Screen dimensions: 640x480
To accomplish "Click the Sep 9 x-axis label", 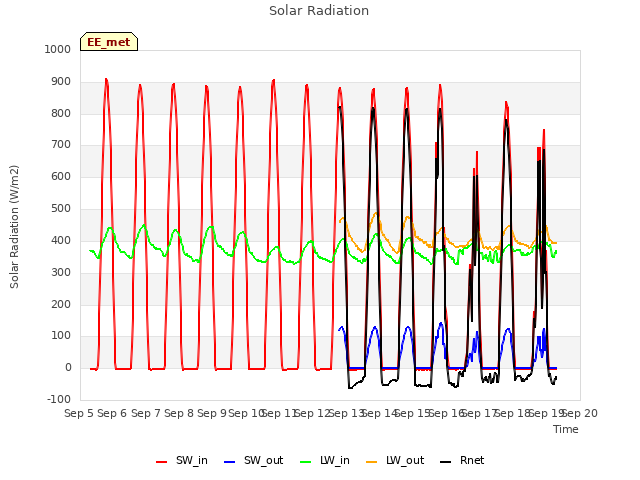I will [212, 413].
